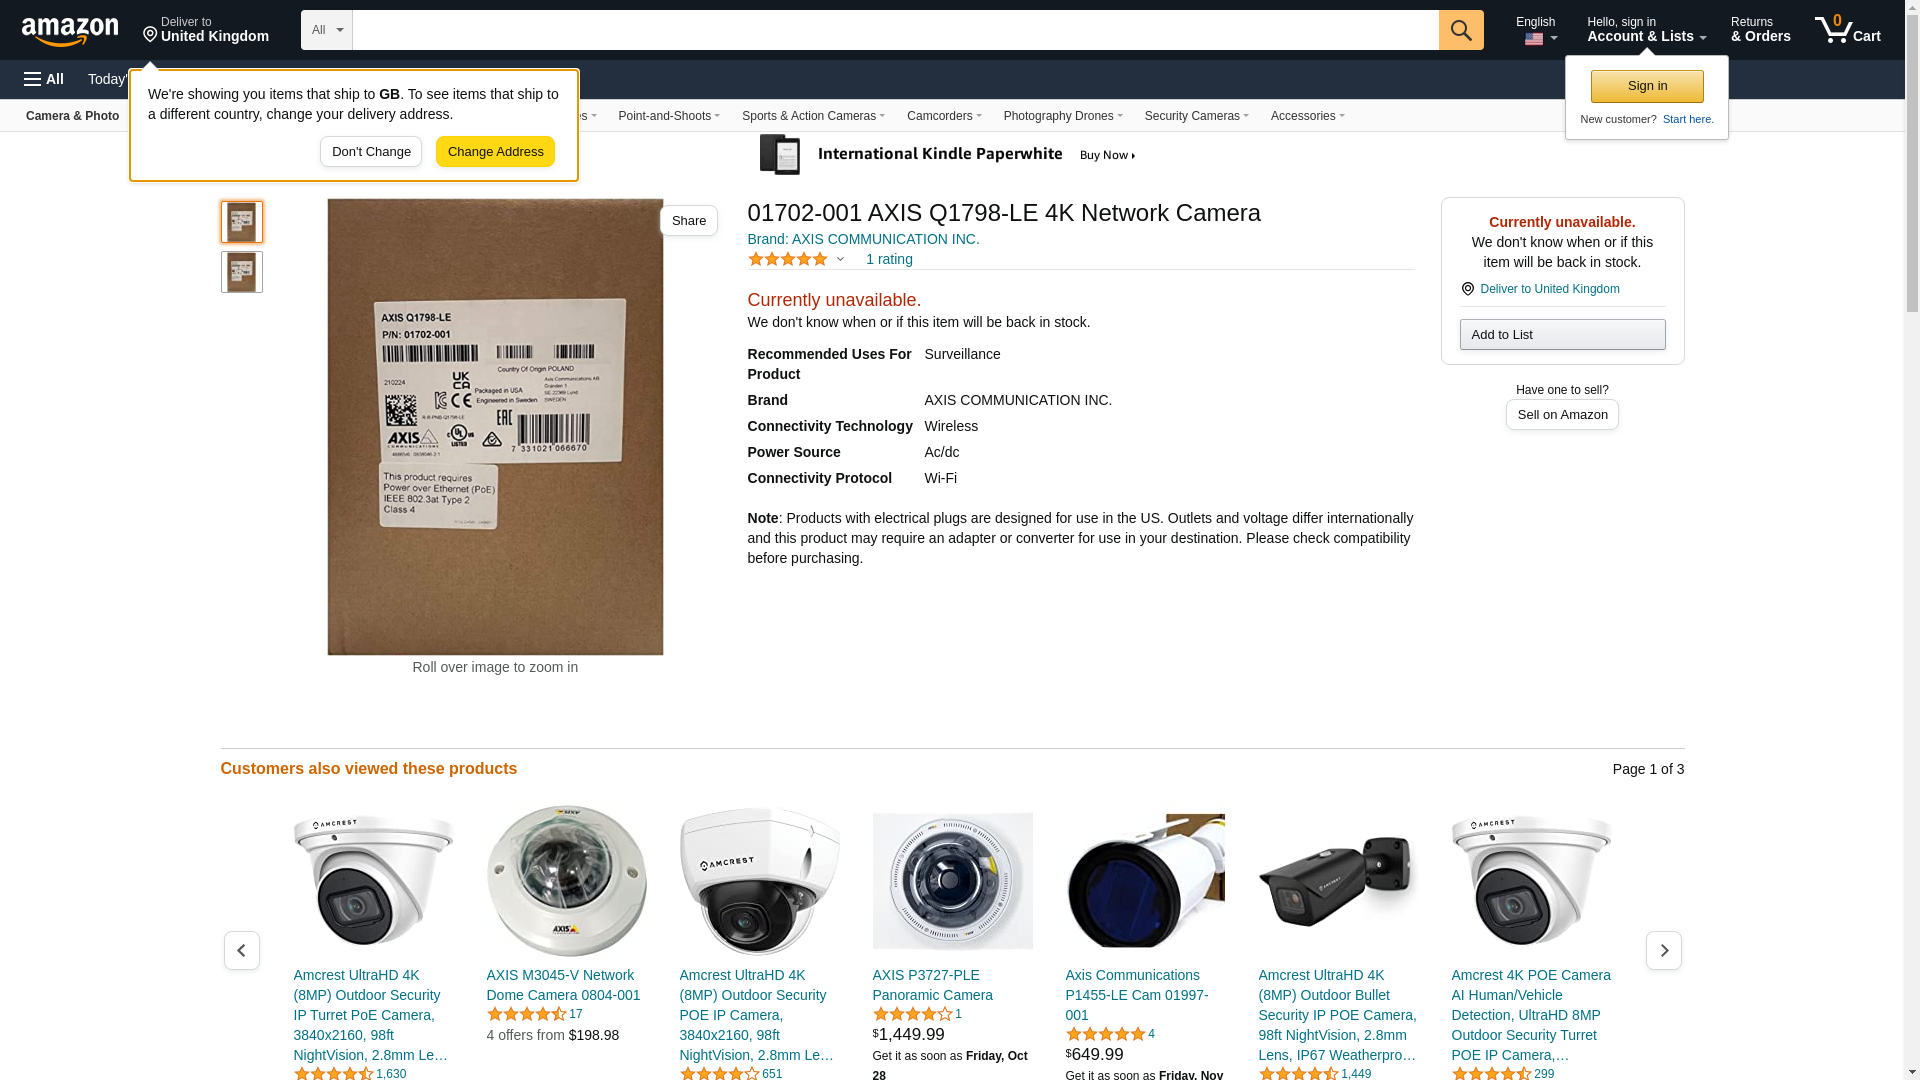Click the five-star rating stars
This screenshot has height=1080, width=1920.
(788, 260)
